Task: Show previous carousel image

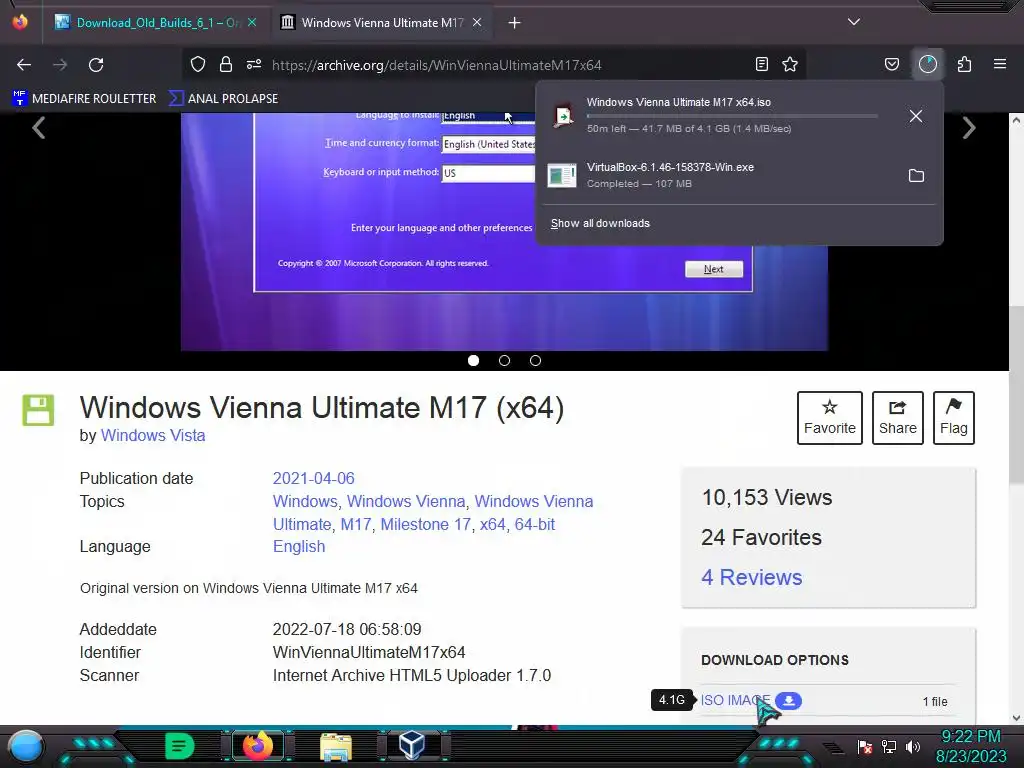Action: click(x=39, y=127)
